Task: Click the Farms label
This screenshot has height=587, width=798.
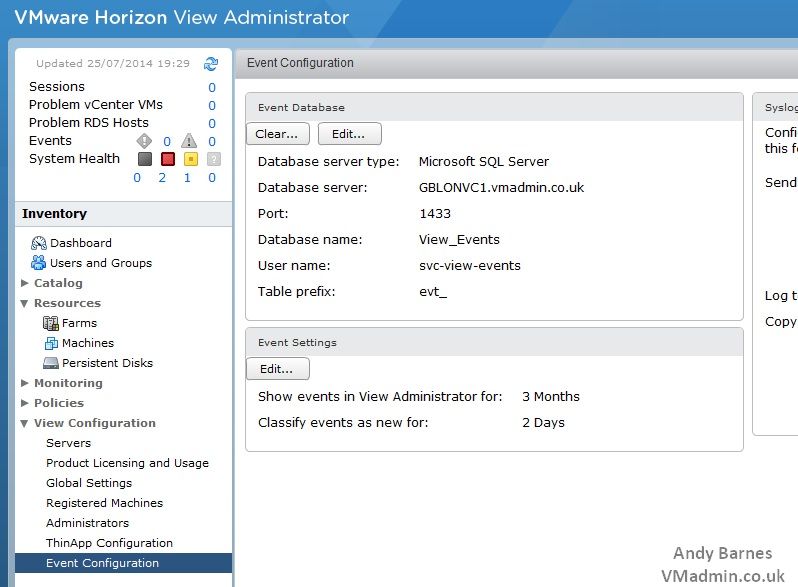Action: tap(79, 323)
